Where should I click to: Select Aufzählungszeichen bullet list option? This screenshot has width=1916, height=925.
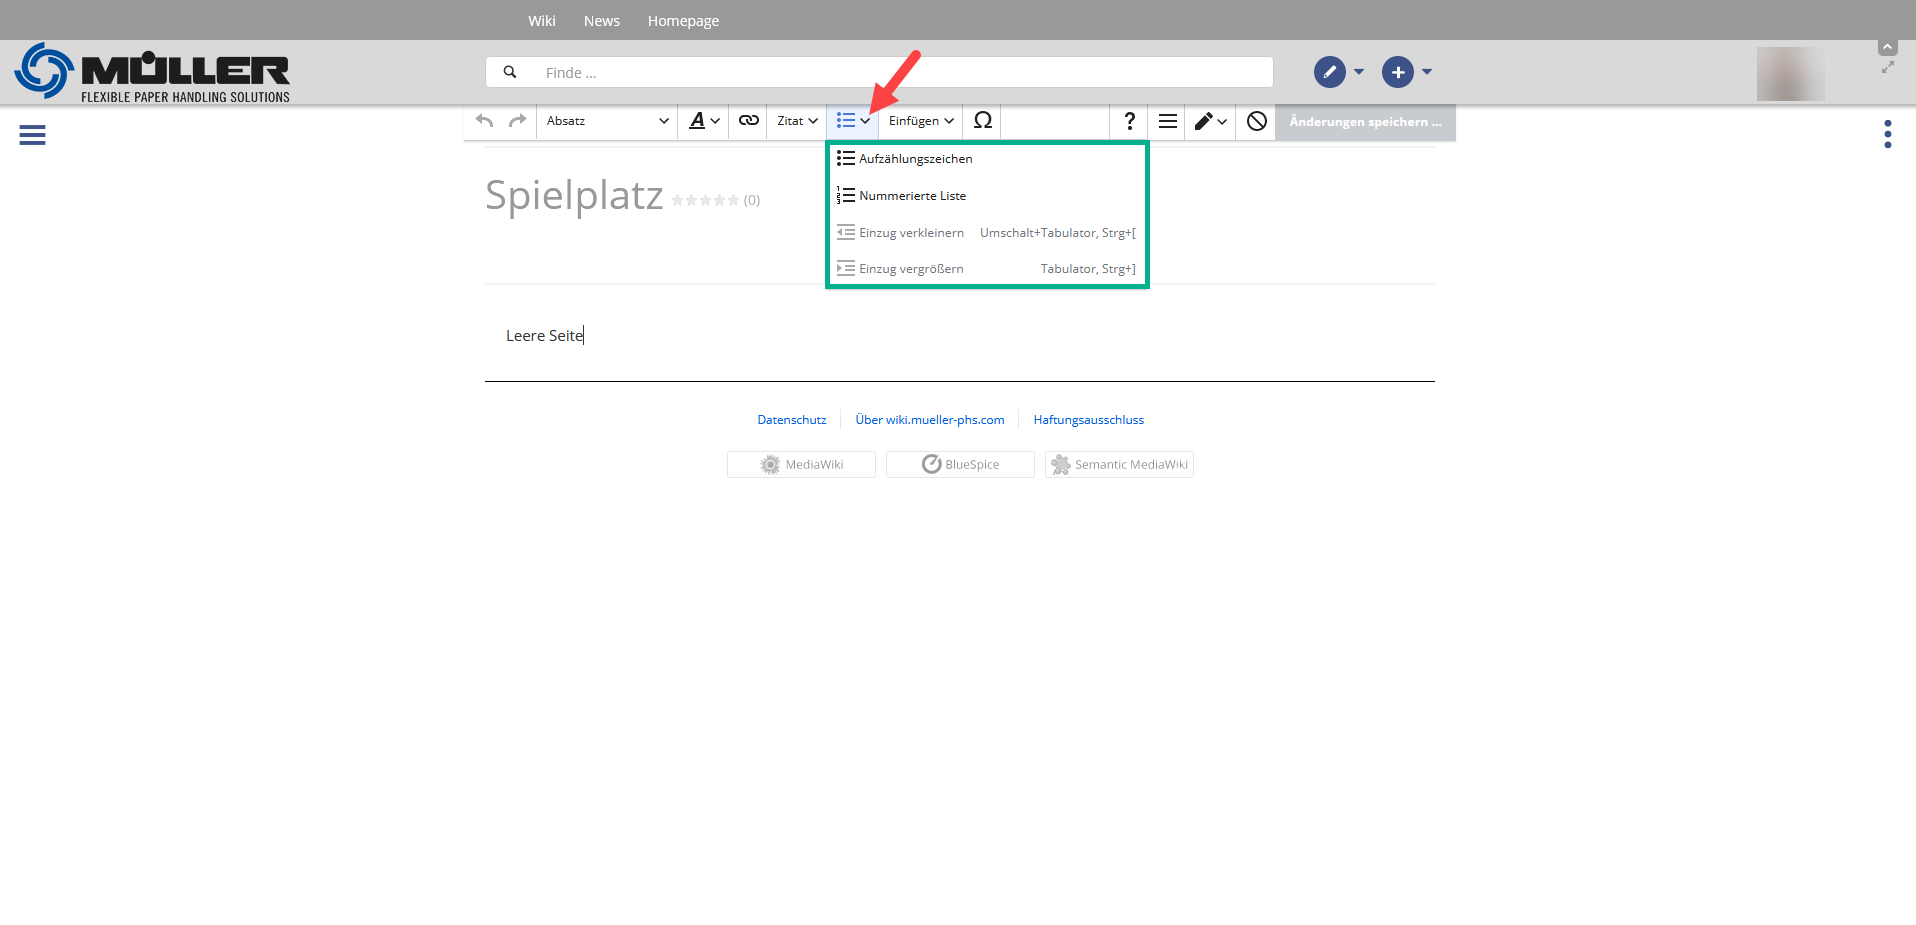[915, 159]
